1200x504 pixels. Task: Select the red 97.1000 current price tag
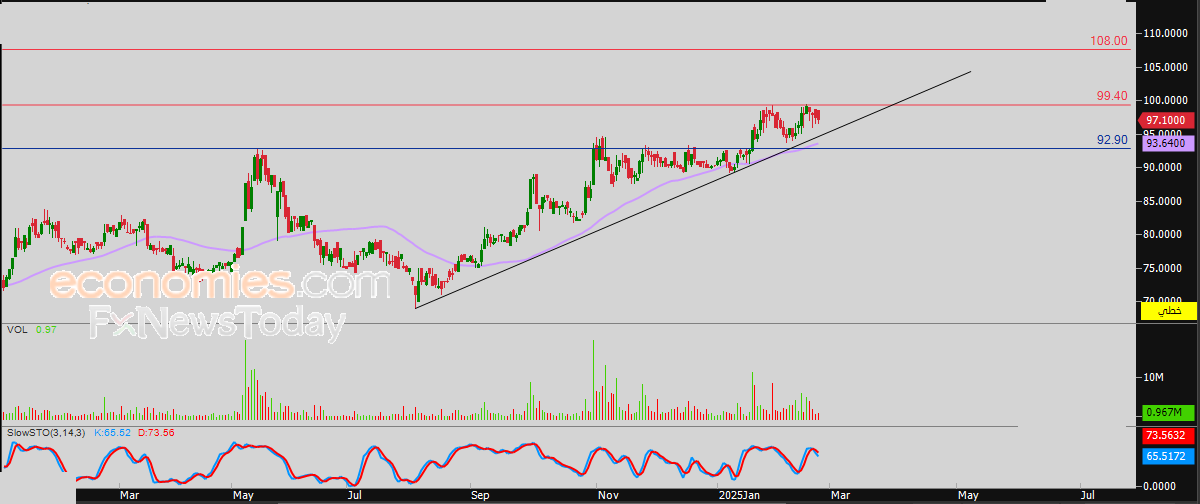[x=1166, y=119]
